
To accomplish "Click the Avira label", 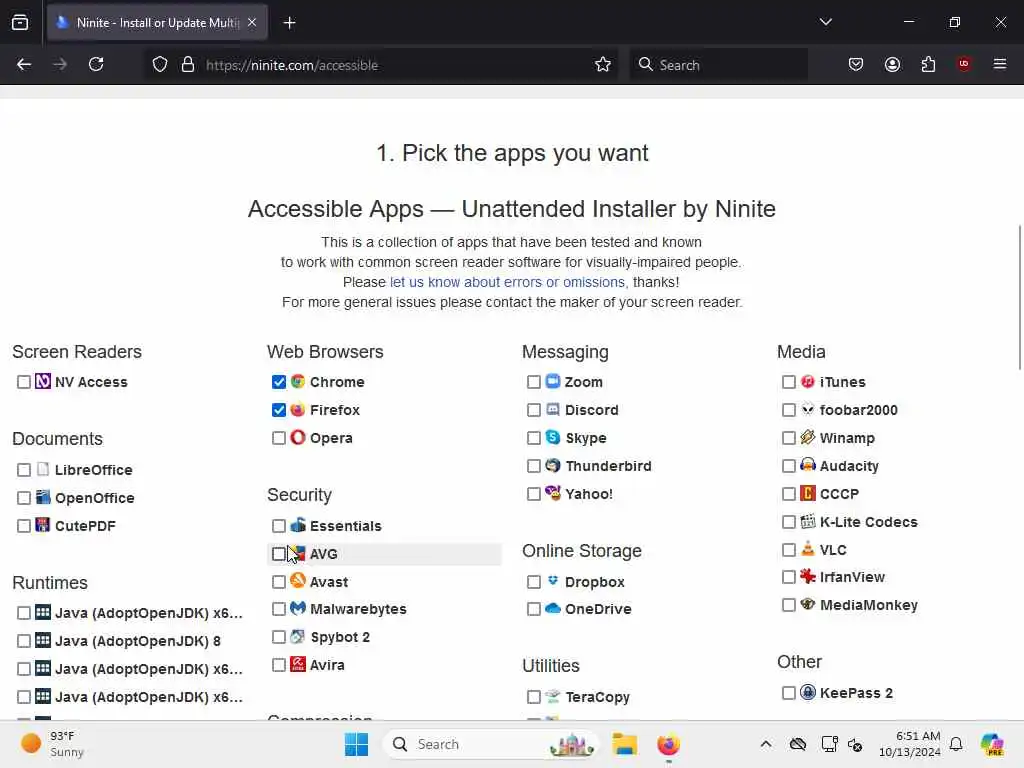I will click(x=327, y=665).
